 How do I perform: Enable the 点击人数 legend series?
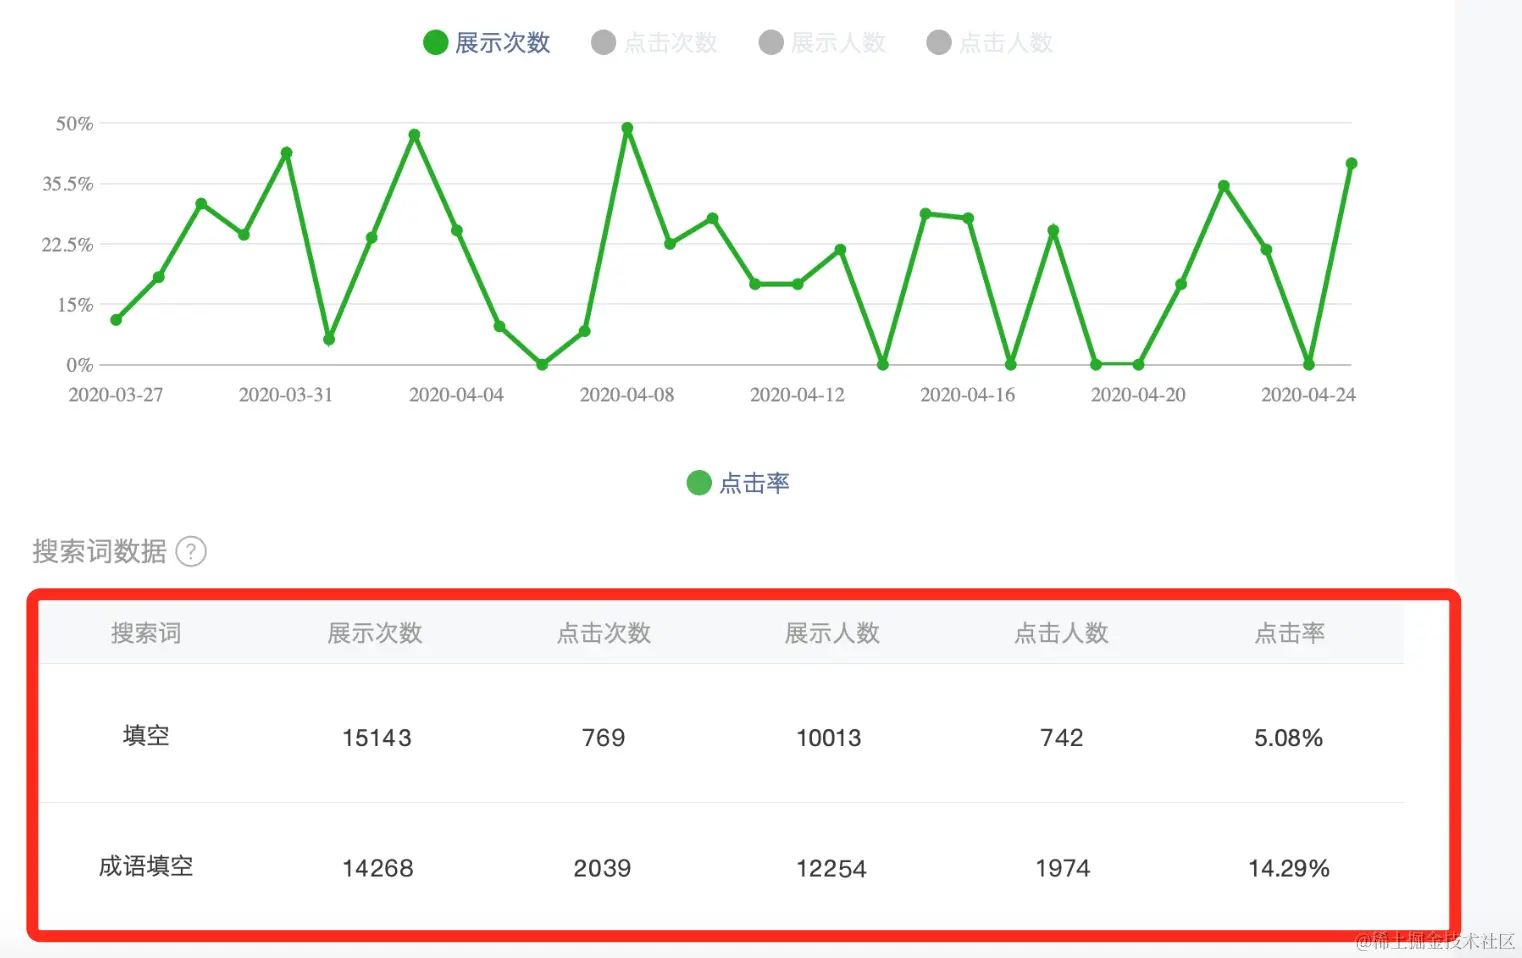point(990,43)
